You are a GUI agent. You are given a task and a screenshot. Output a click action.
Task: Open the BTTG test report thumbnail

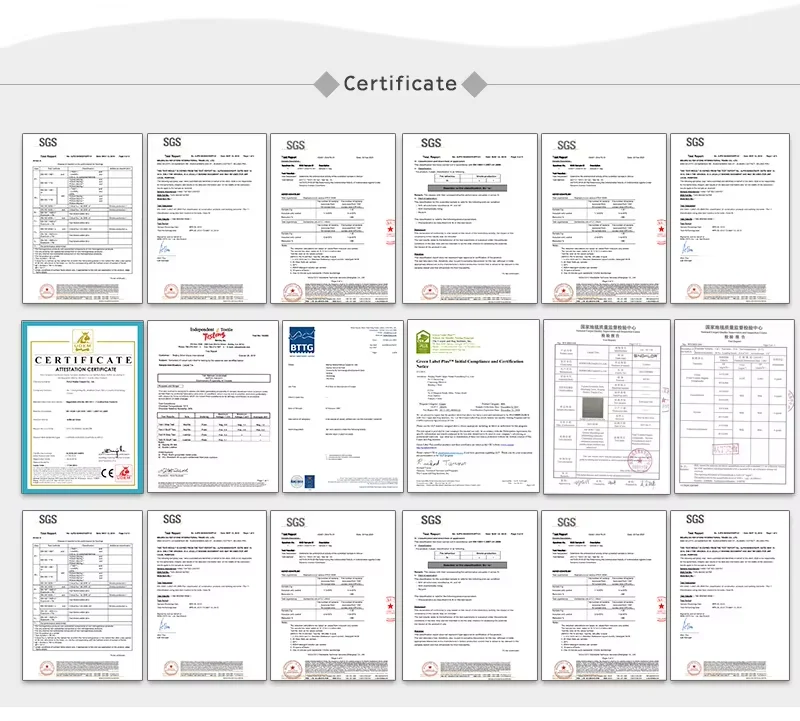343,407
